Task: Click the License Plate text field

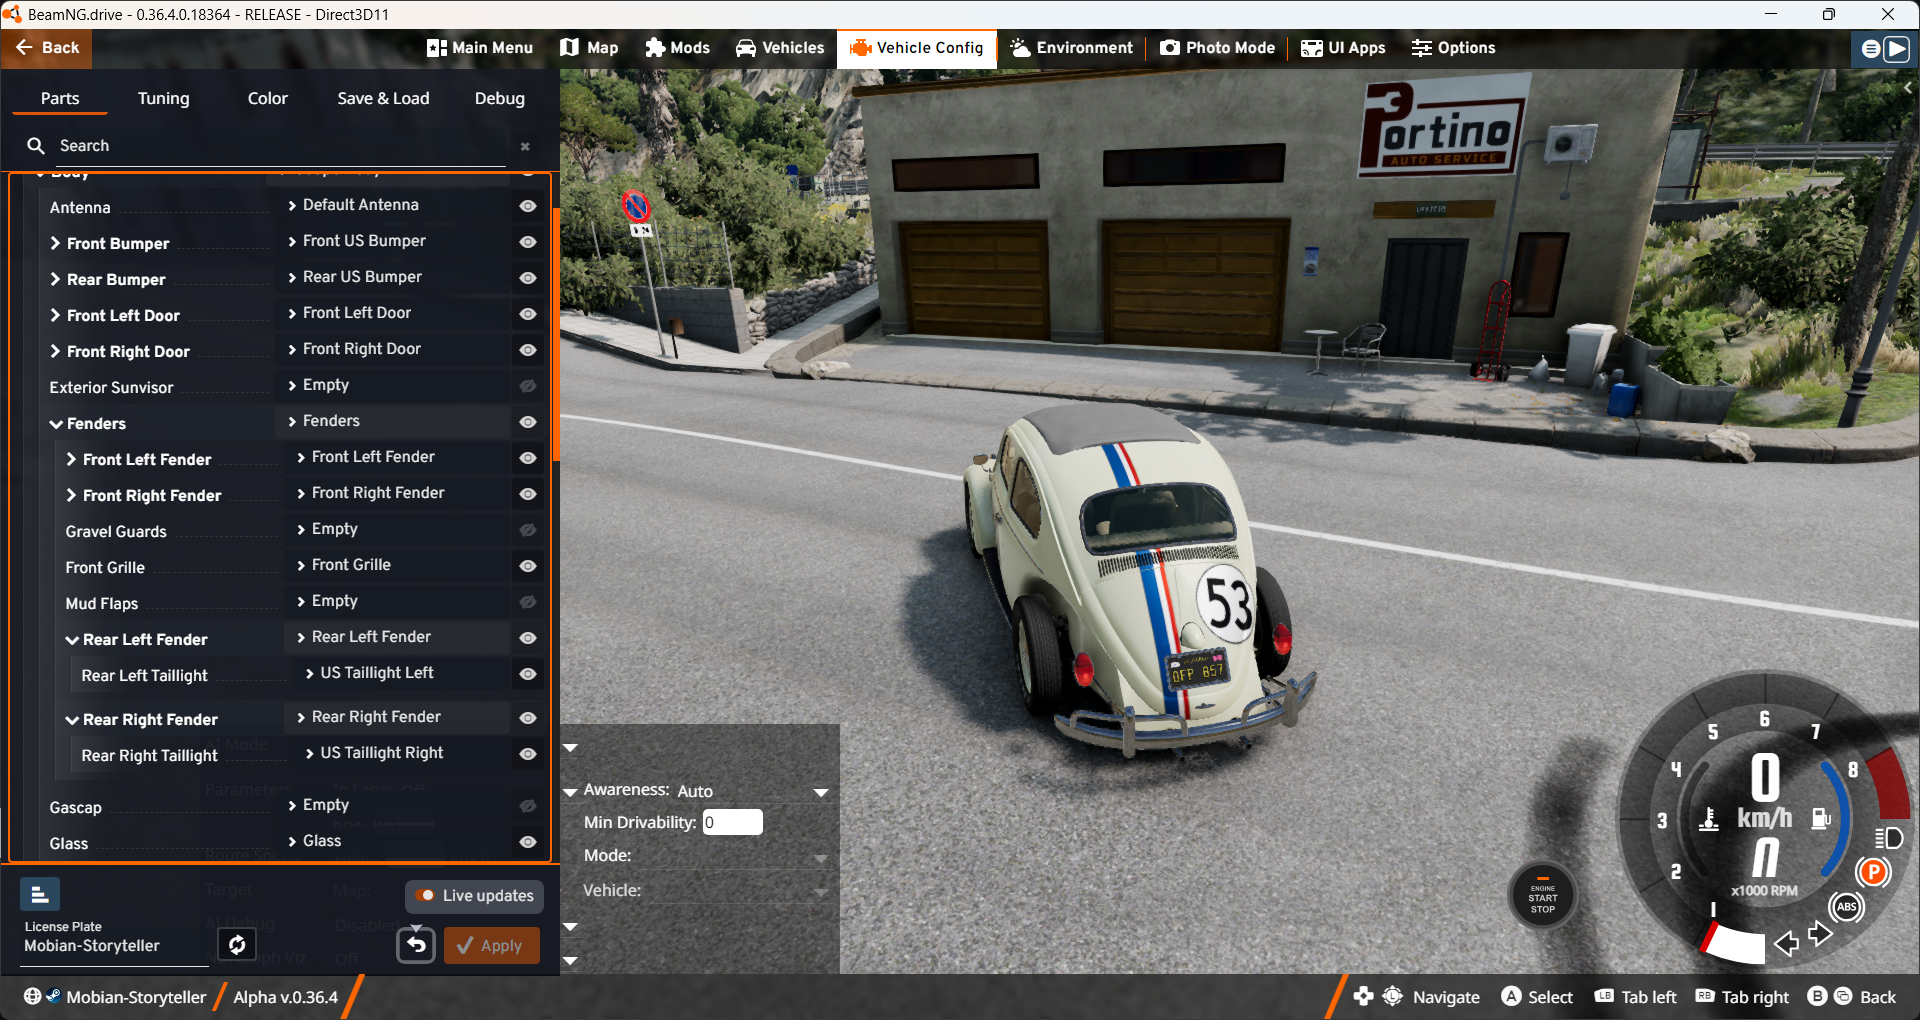Action: pos(115,946)
